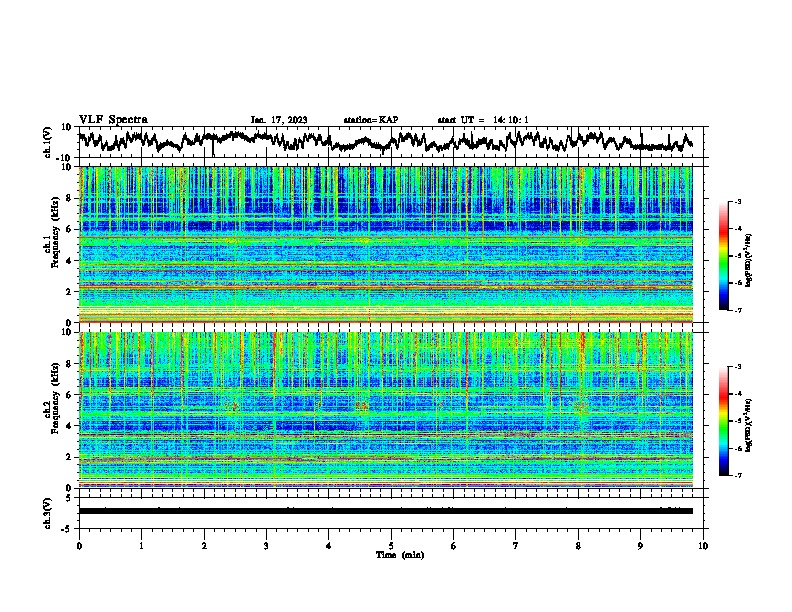This screenshot has width=792, height=612.
Task: Click the "2" kHz tick on ch.1 frequency axis
Action: click(70, 292)
